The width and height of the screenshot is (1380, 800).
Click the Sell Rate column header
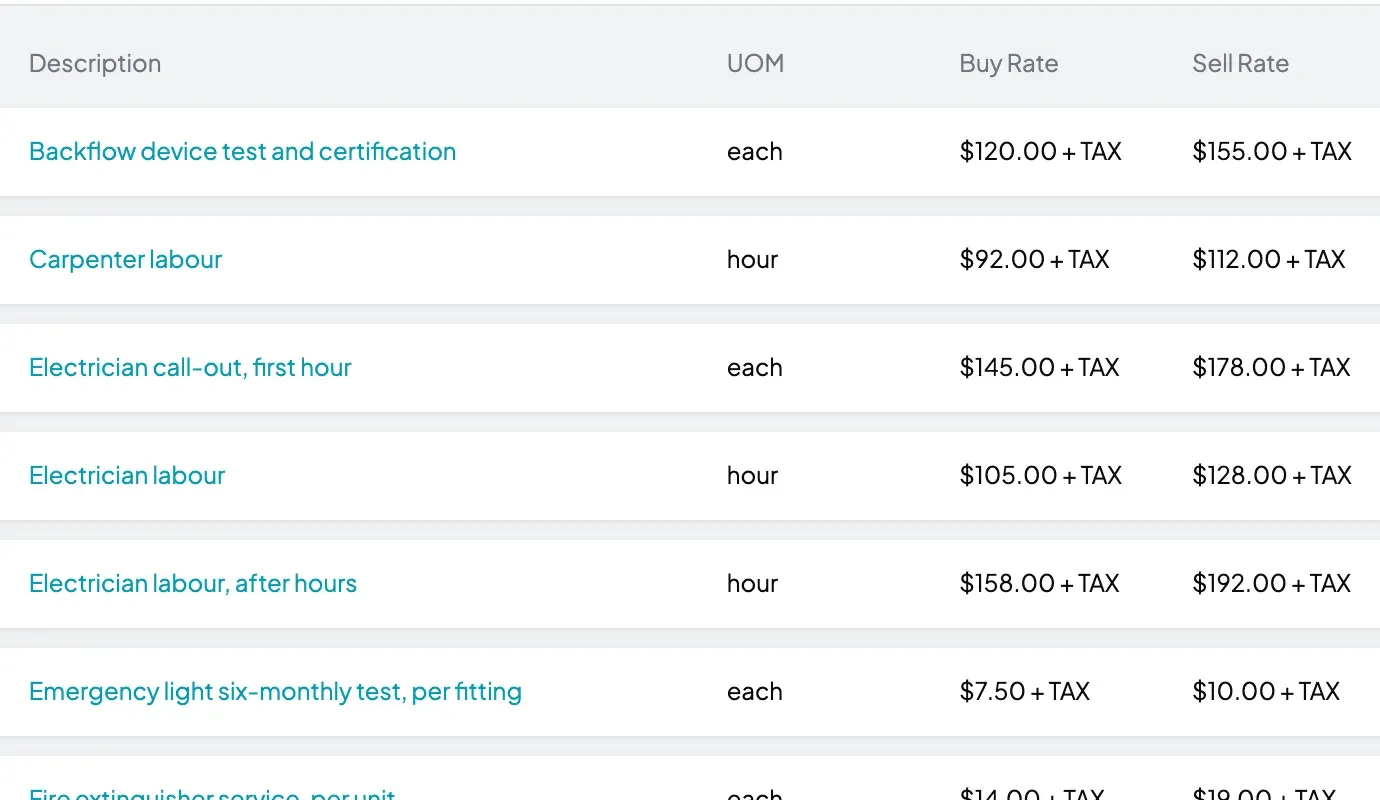(1240, 63)
